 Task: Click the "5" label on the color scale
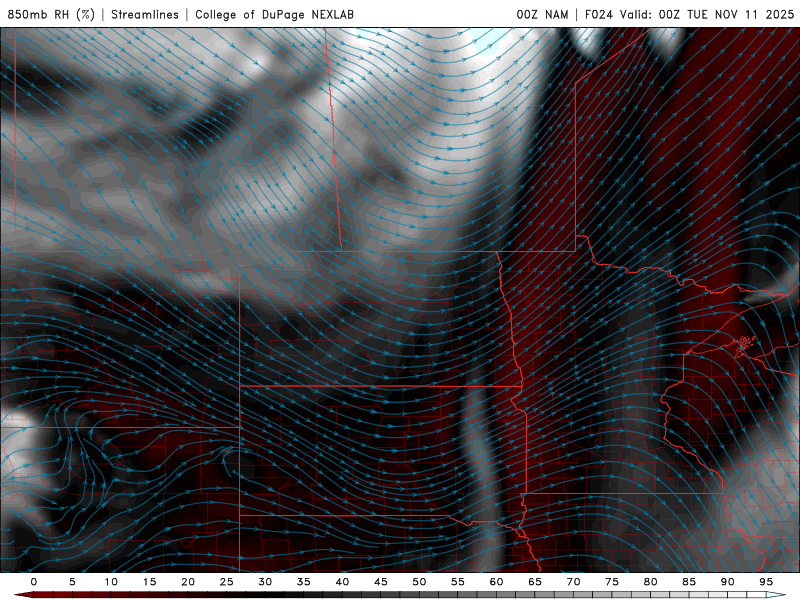[72, 582]
